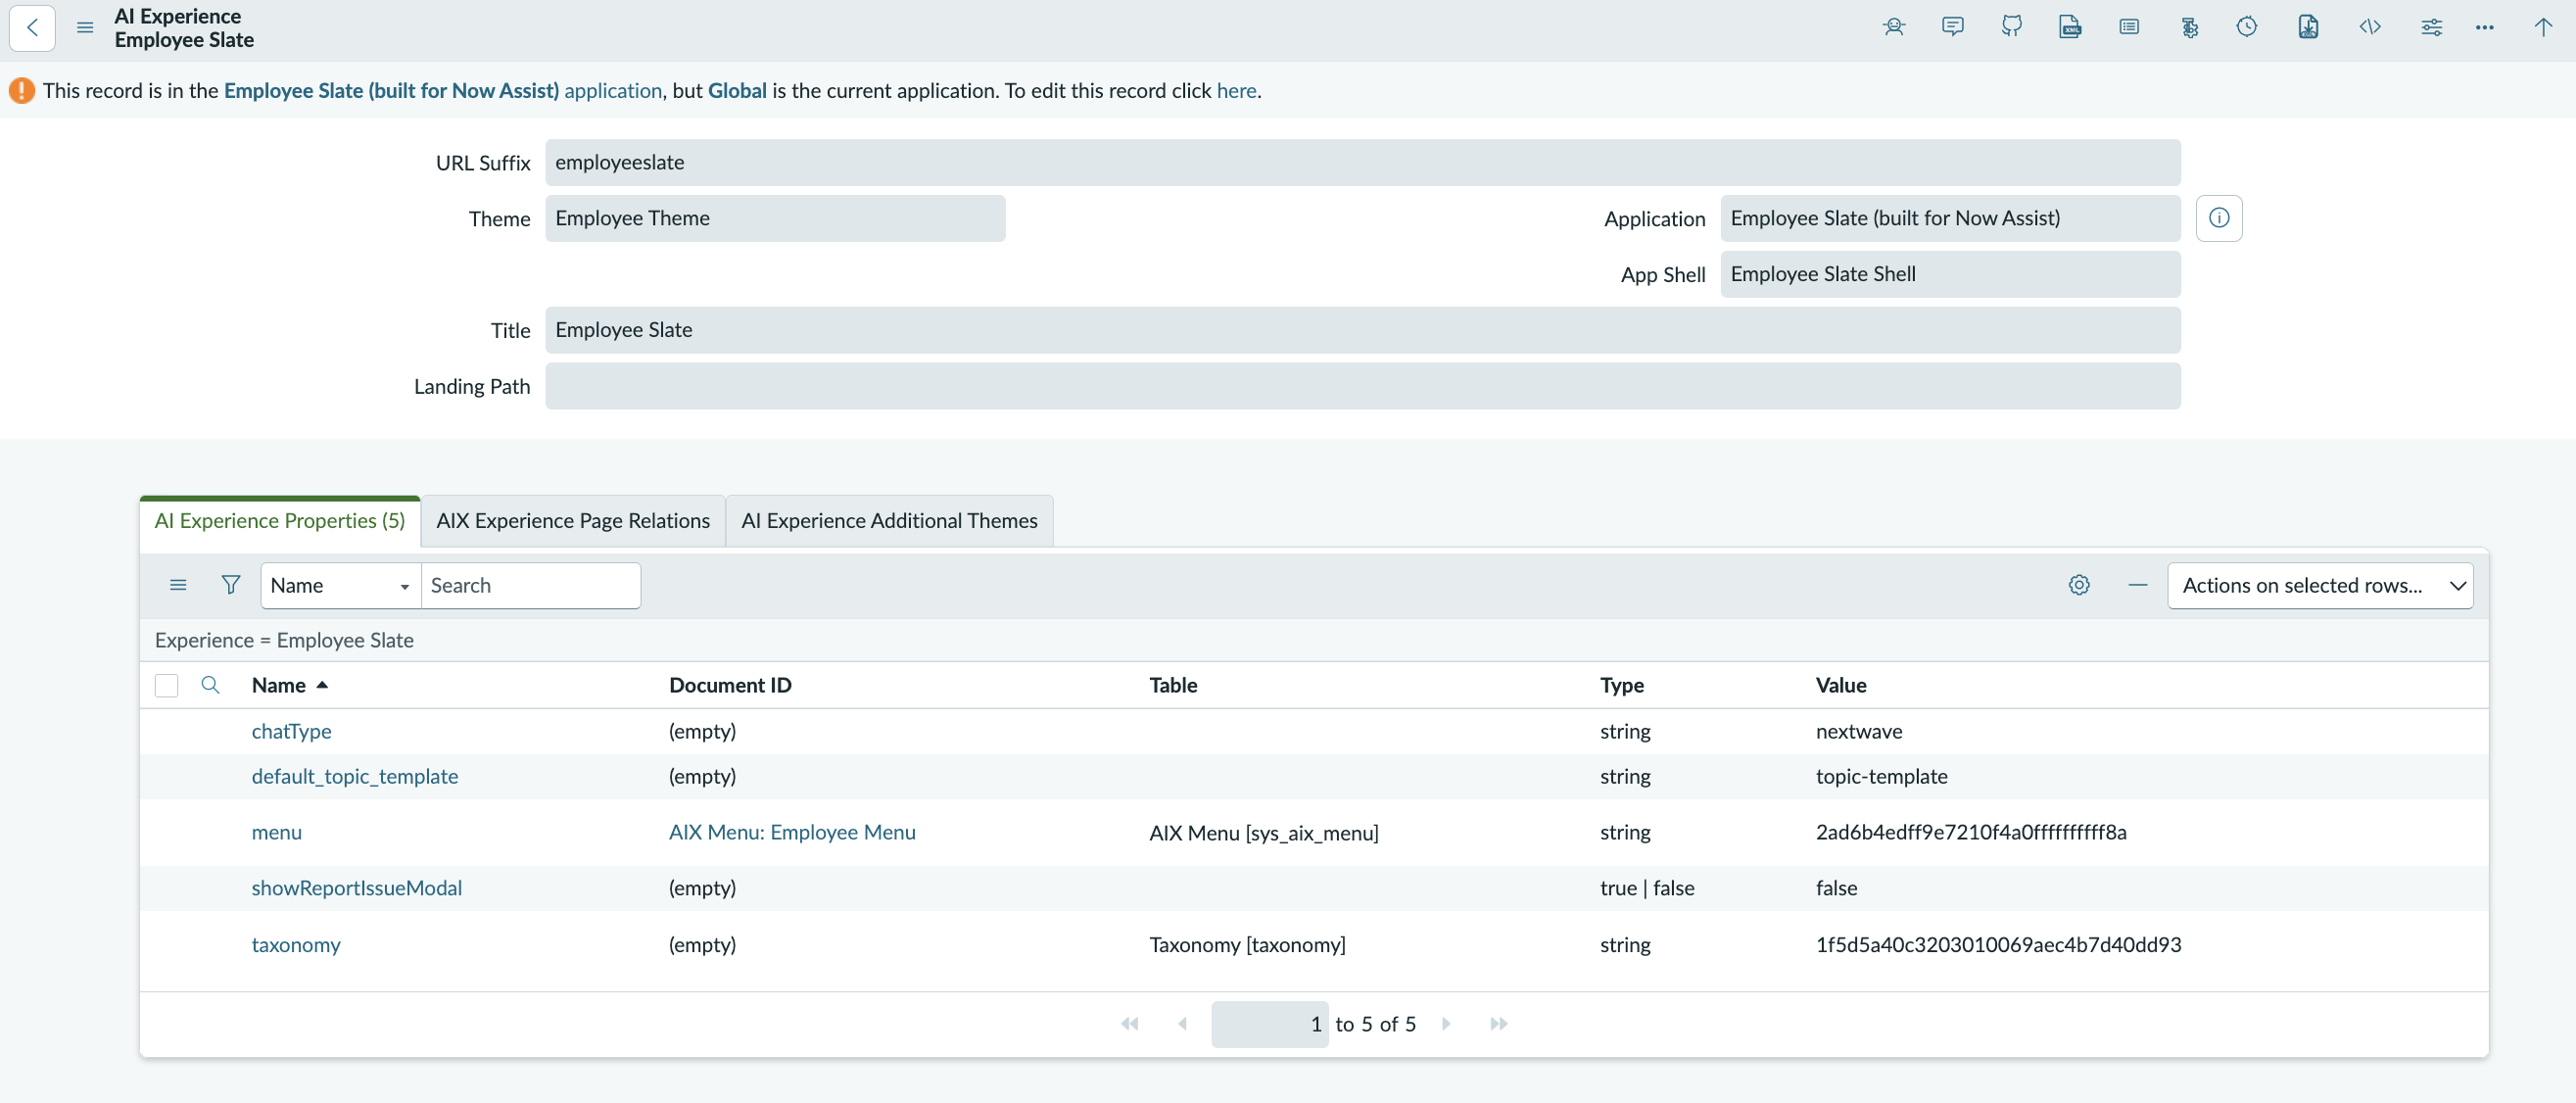Open the chatType property record

(291, 731)
